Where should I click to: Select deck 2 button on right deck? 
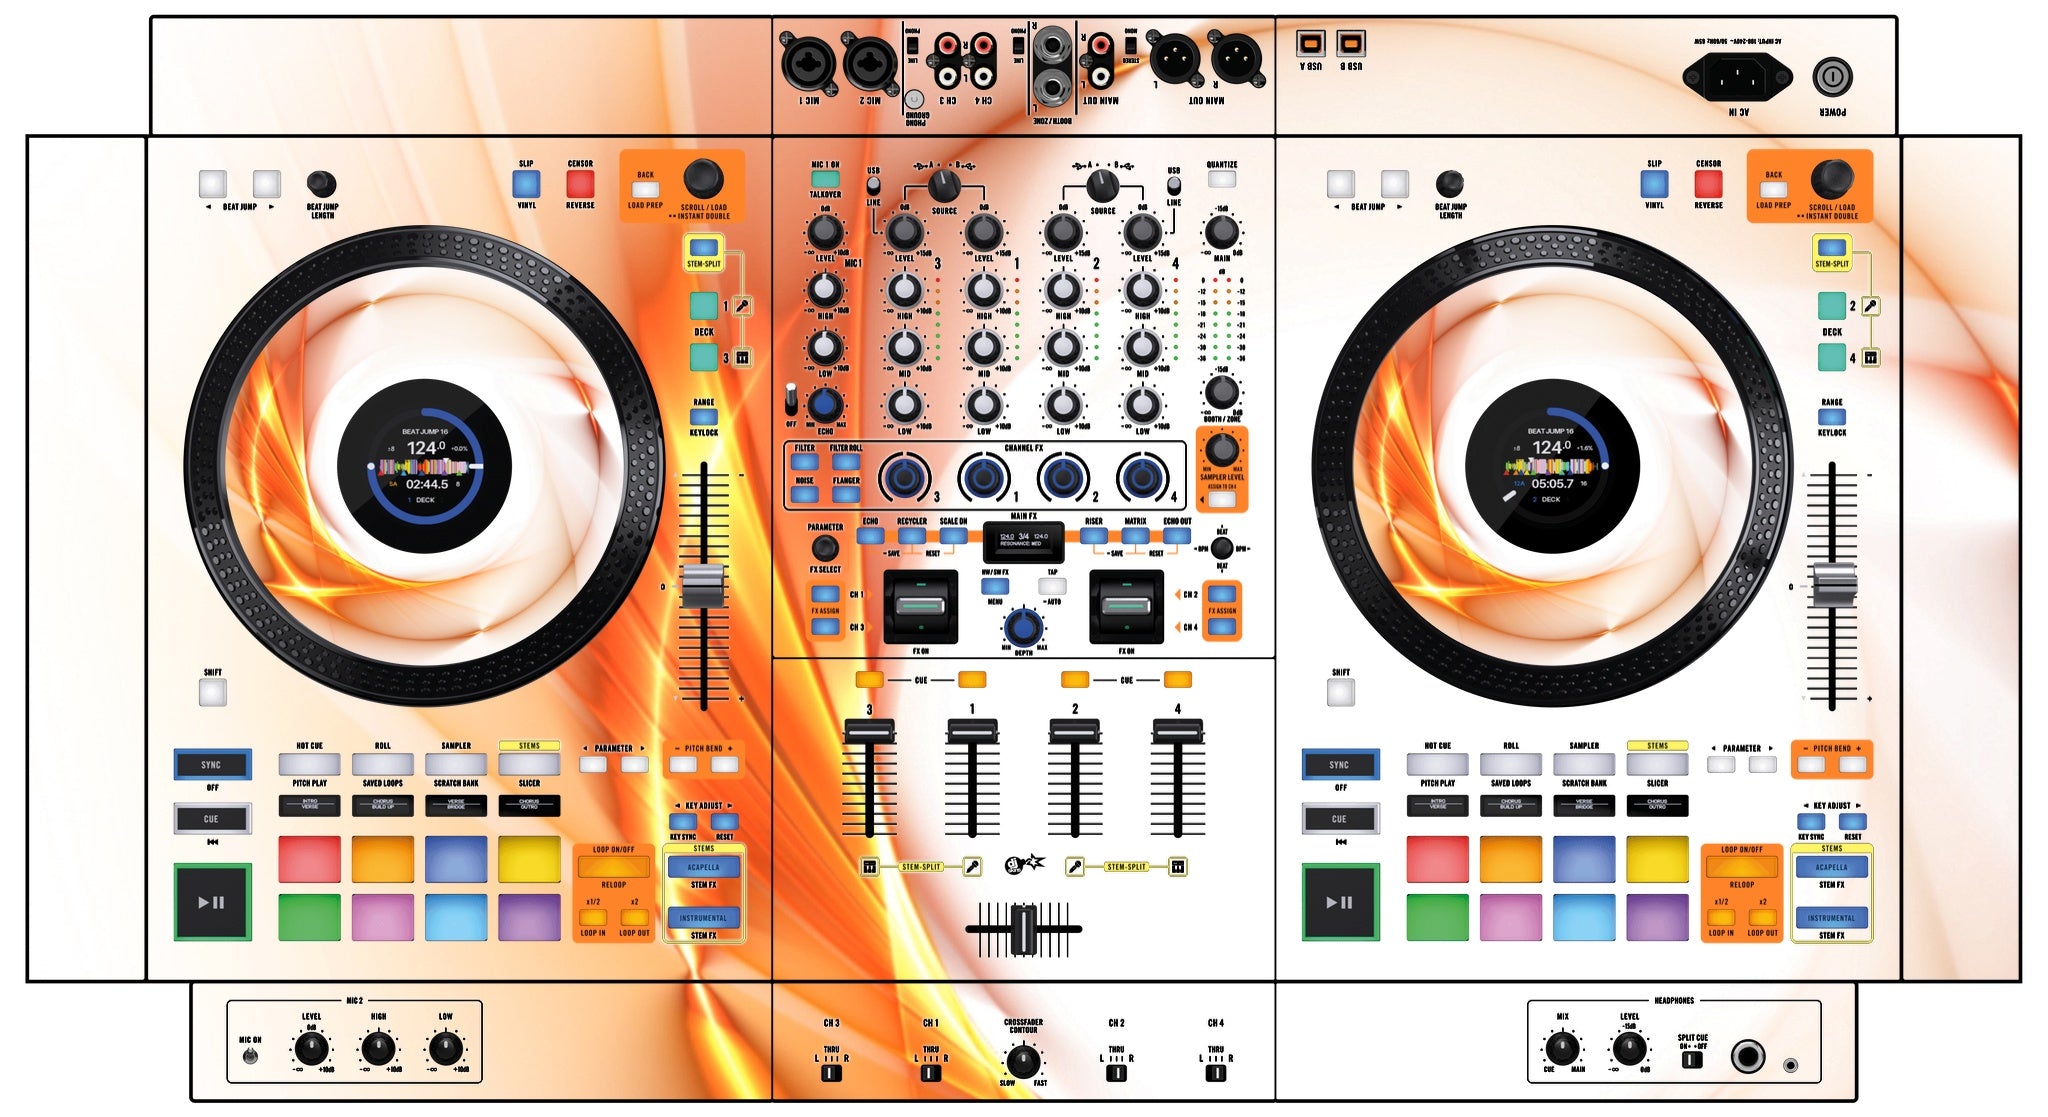pyautogui.click(x=1831, y=306)
